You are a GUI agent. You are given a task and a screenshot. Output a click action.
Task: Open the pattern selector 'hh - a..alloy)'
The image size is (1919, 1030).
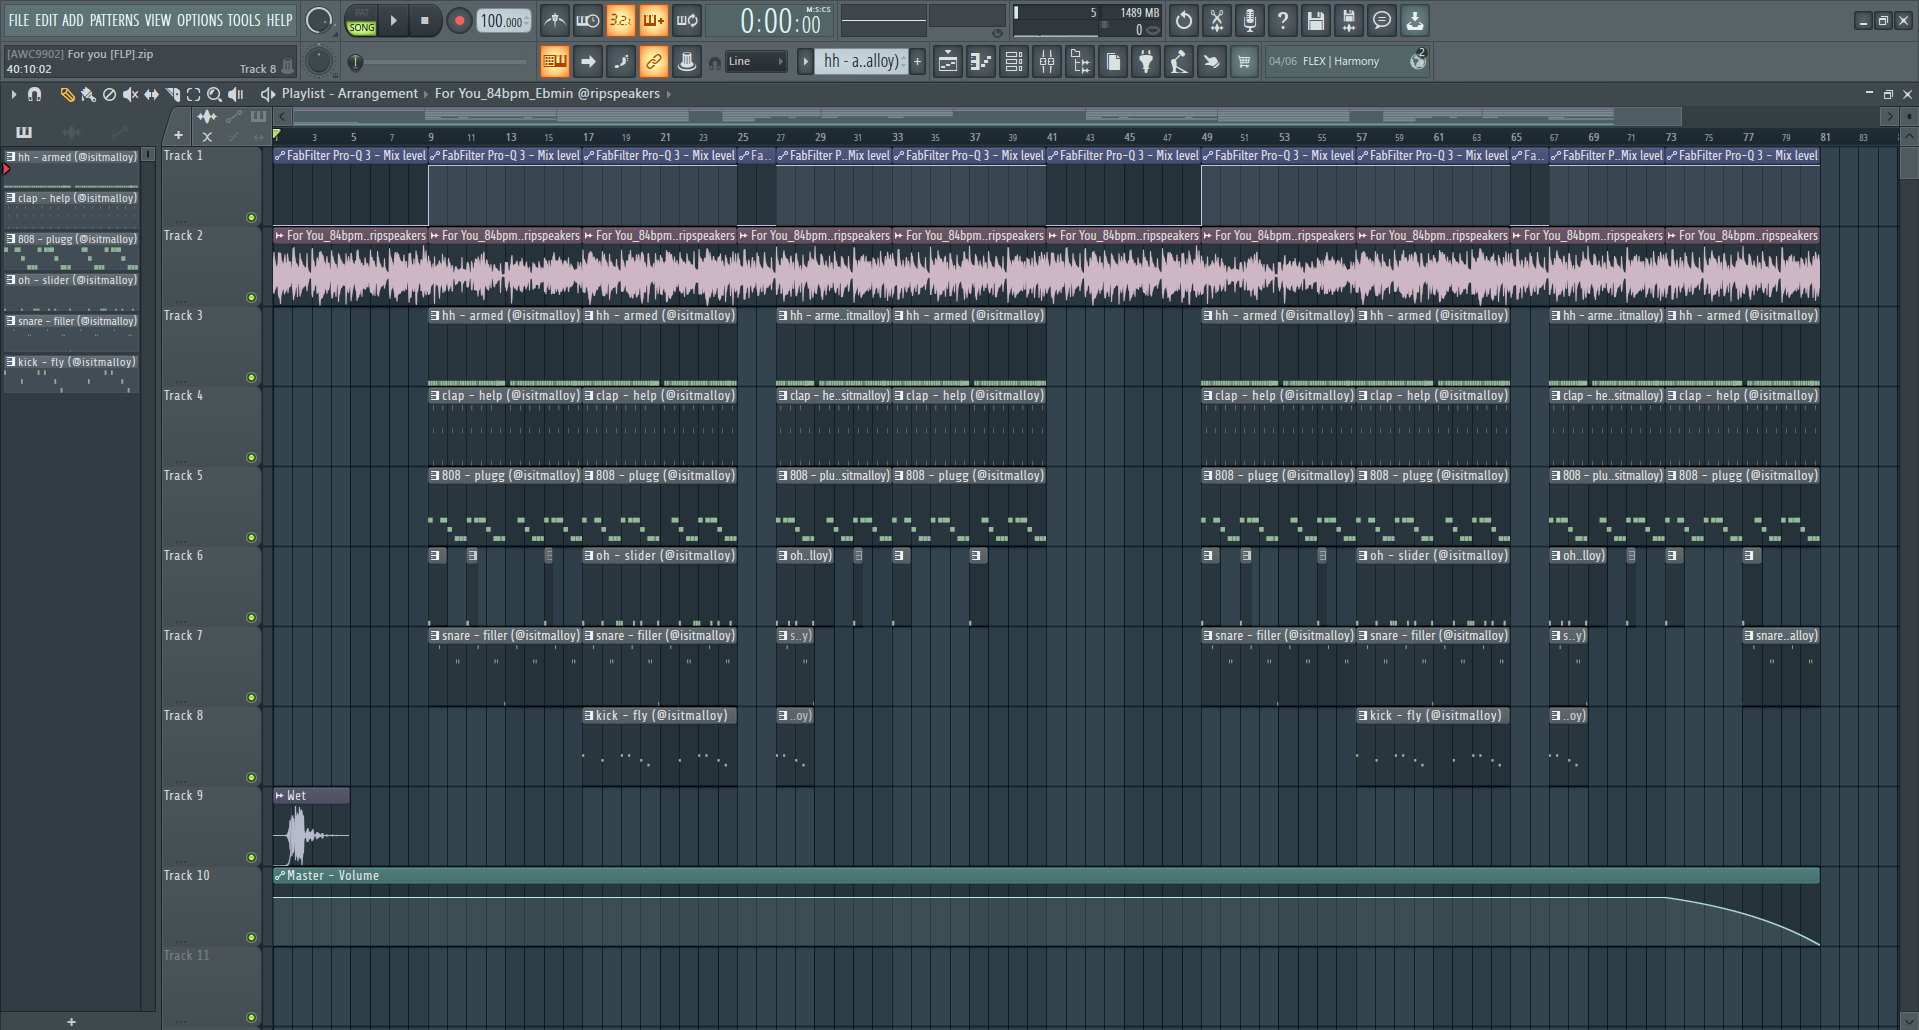coord(861,62)
